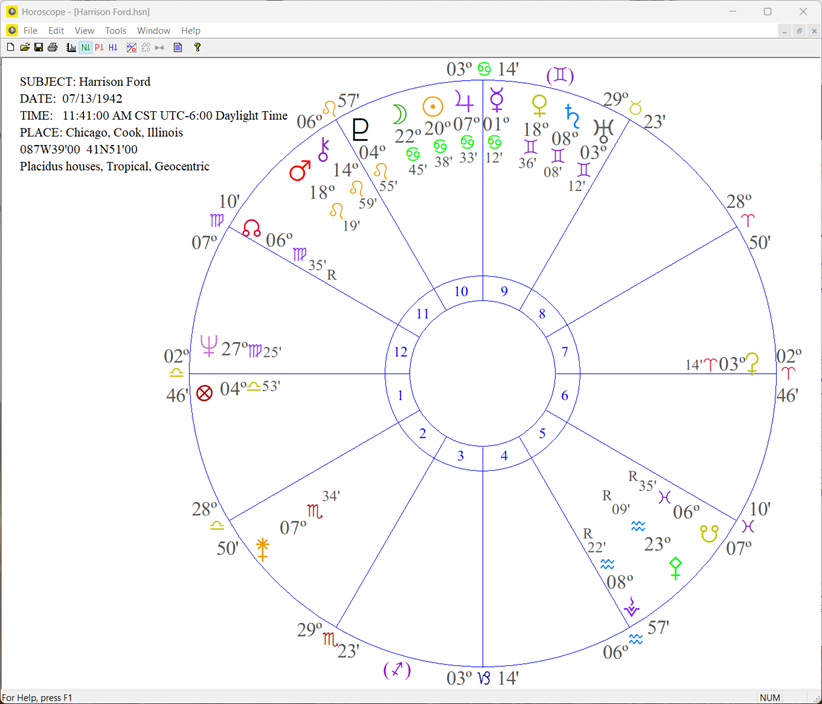Save the Harrison Ford chart using the diskette icon
Image resolution: width=822 pixels, height=704 pixels.
pyautogui.click(x=37, y=47)
